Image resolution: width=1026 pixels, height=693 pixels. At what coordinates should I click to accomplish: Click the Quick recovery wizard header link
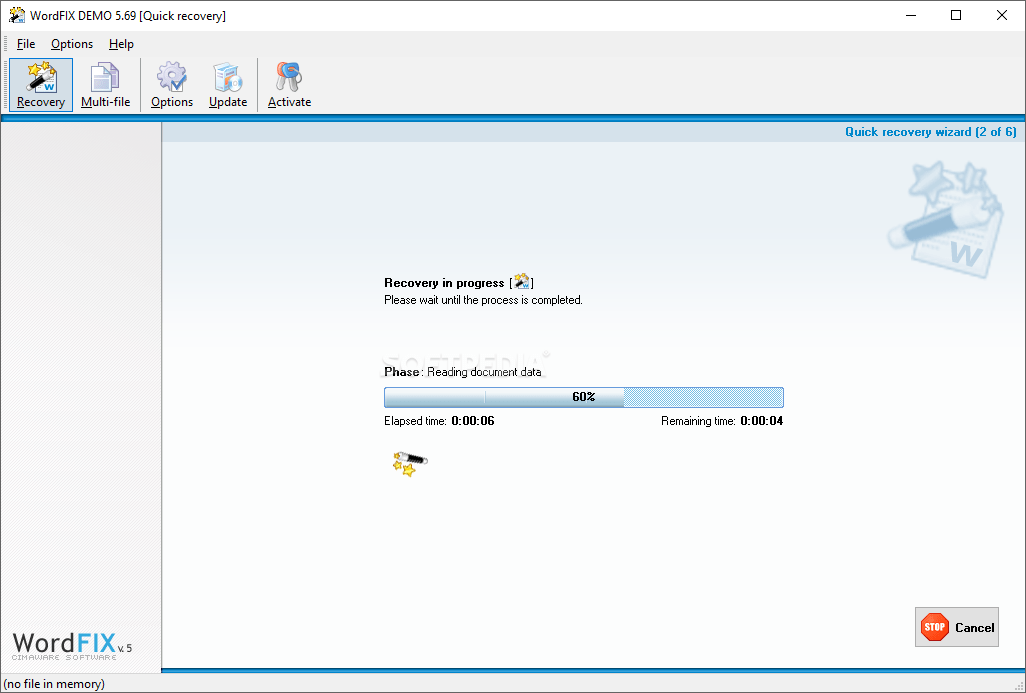coord(930,131)
